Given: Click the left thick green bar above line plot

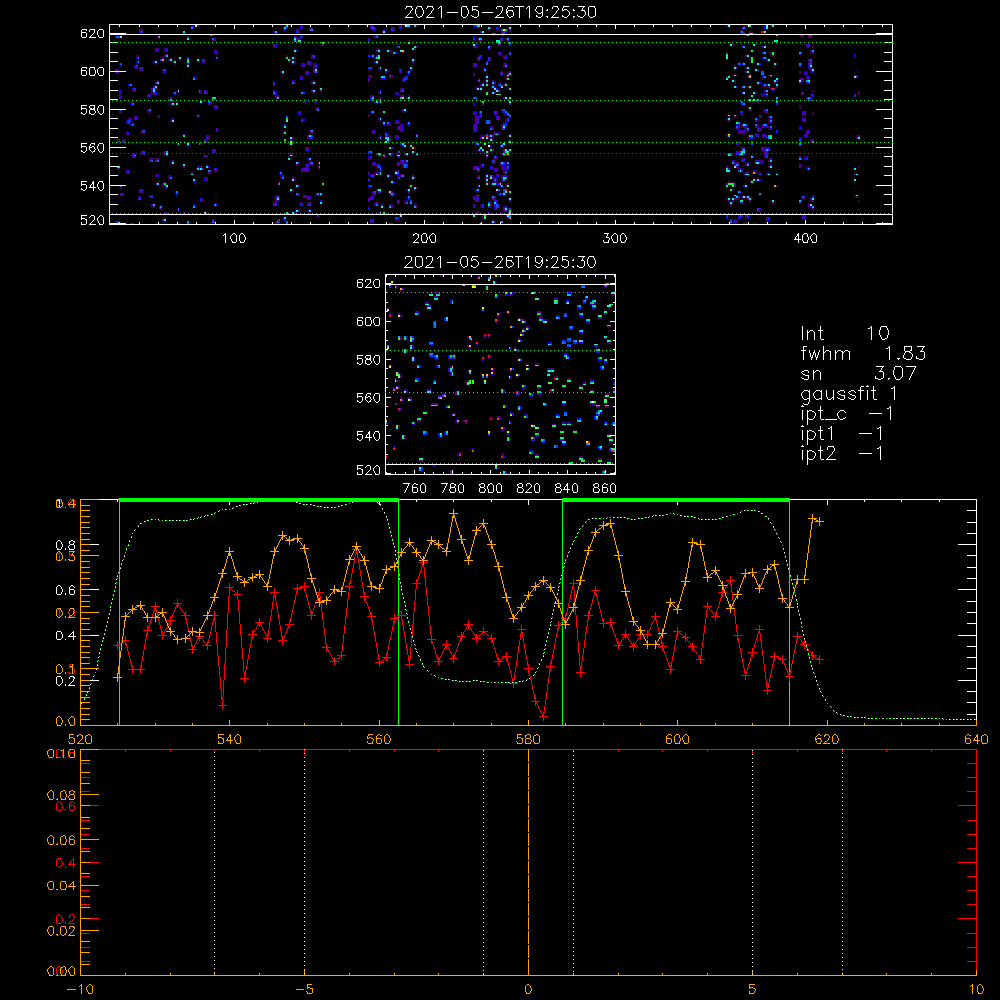Looking at the screenshot, I should [259, 500].
